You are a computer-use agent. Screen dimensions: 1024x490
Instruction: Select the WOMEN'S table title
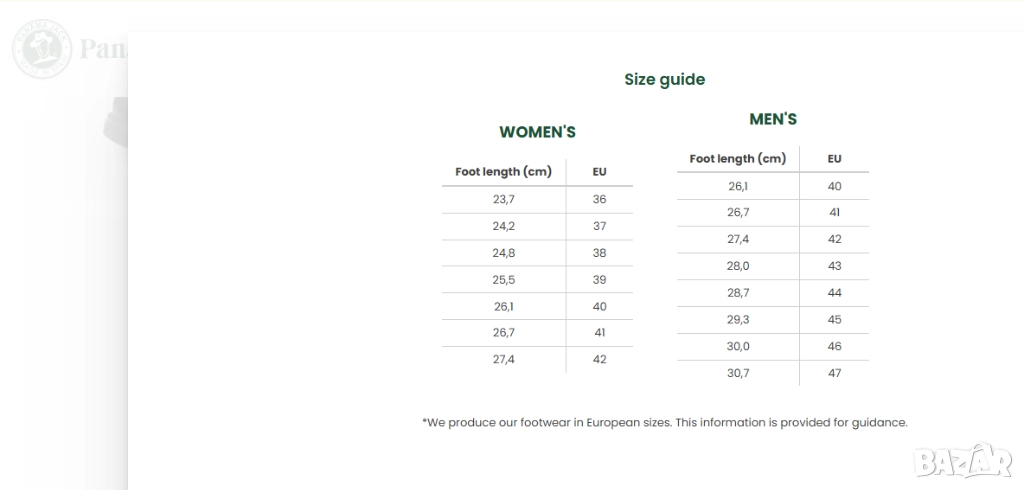537,132
